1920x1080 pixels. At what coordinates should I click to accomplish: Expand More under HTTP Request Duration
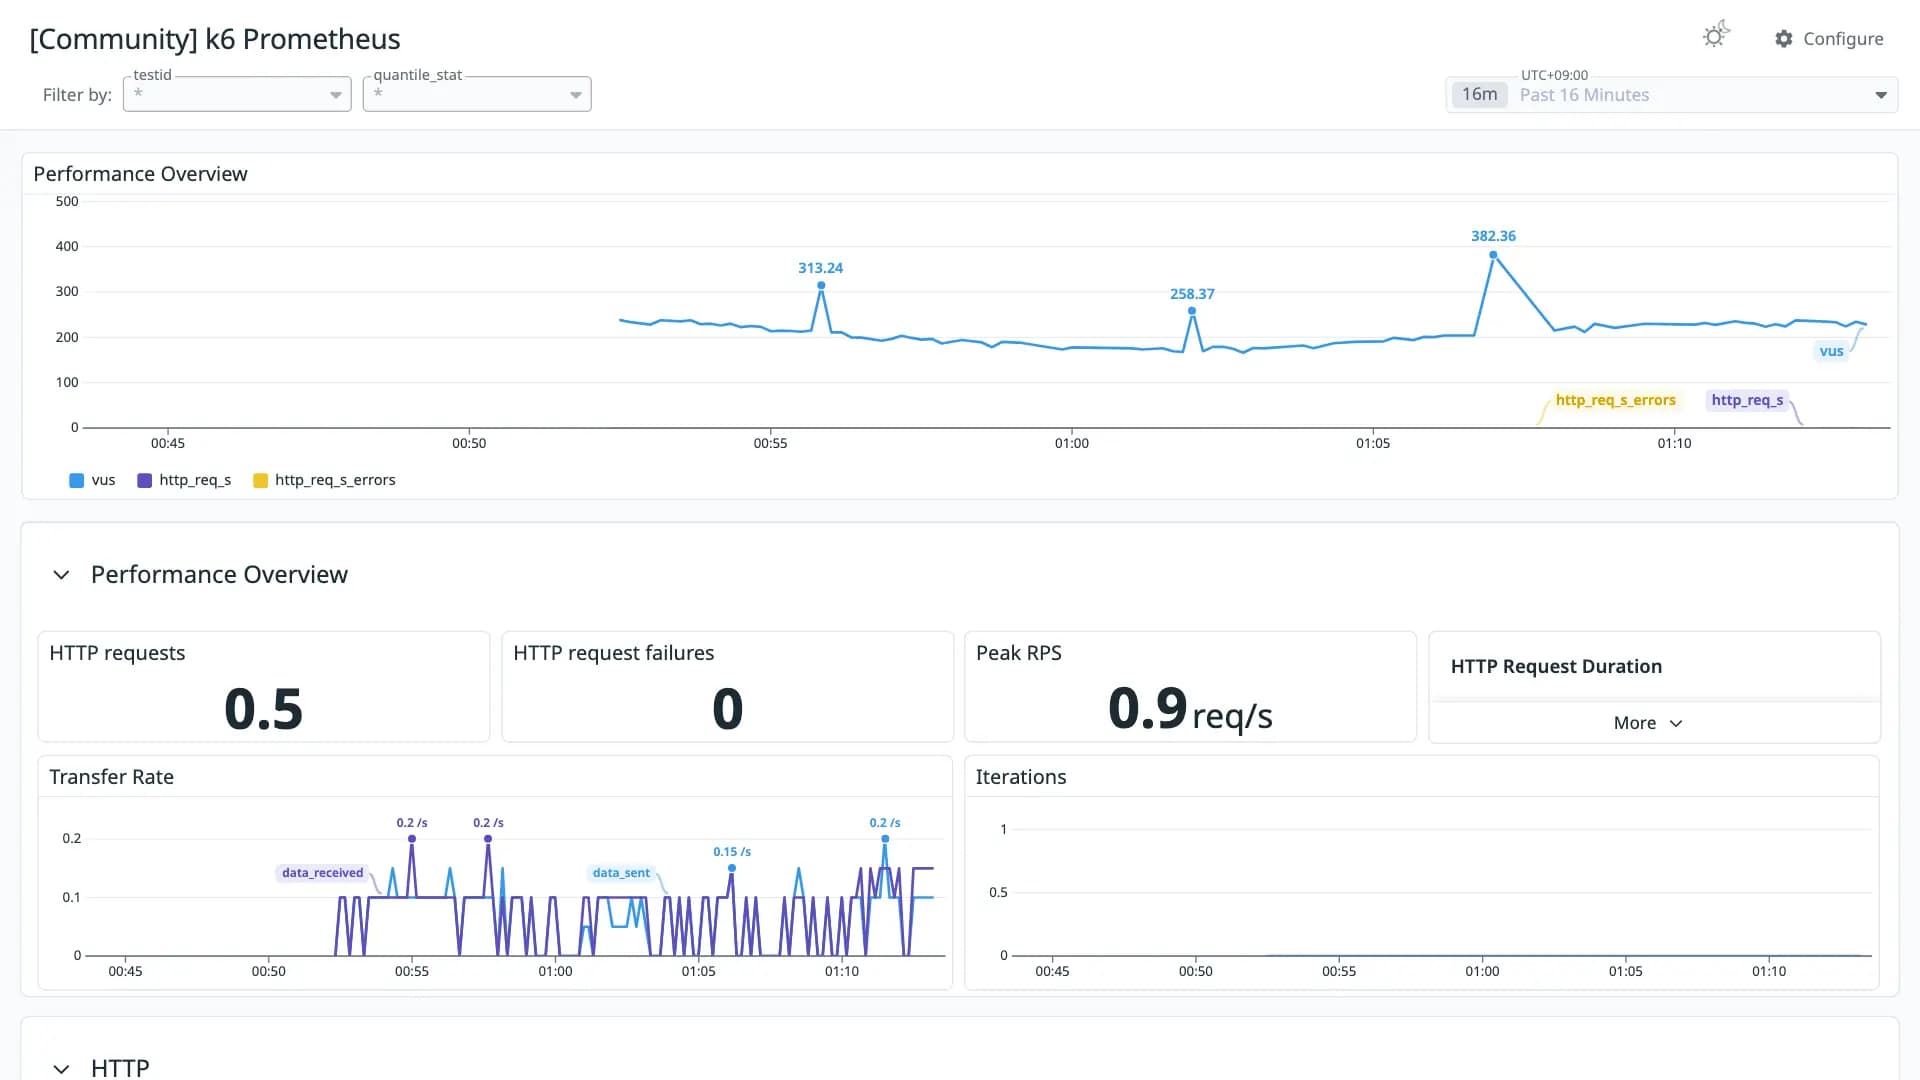pyautogui.click(x=1648, y=723)
